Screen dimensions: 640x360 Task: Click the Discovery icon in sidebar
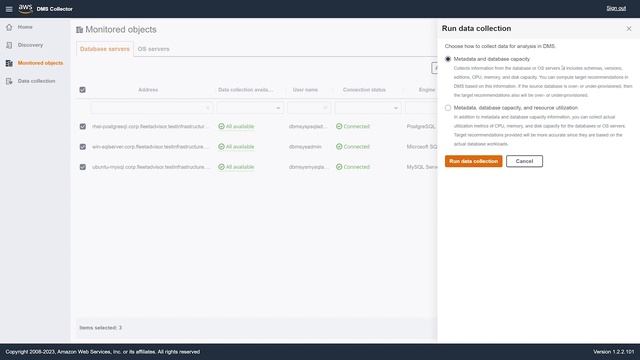pos(9,45)
